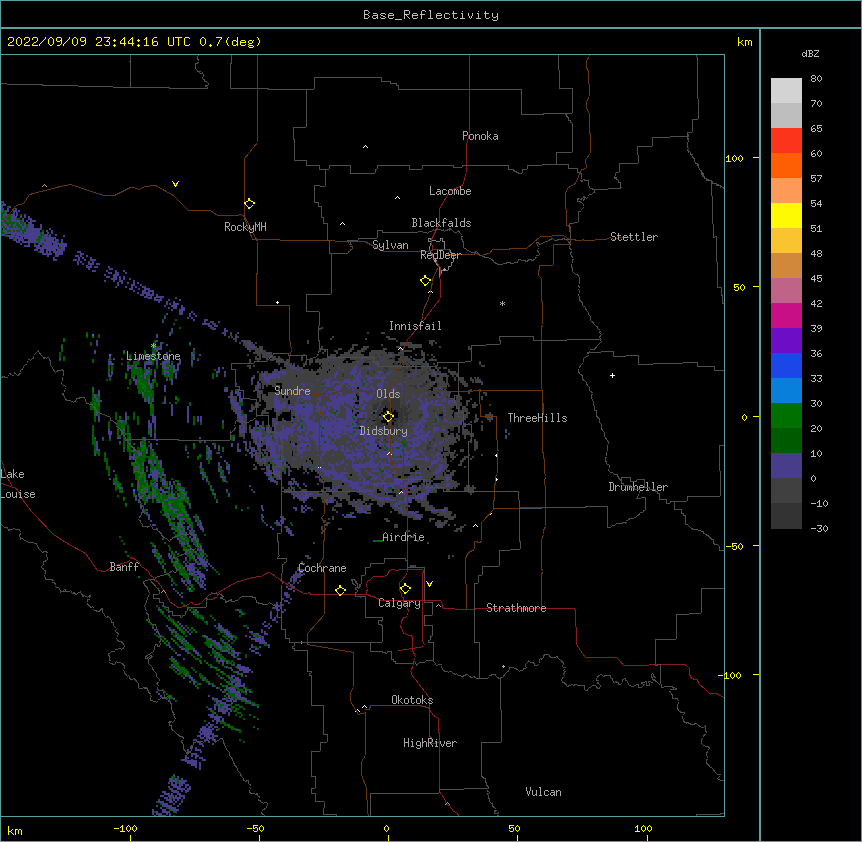The width and height of the screenshot is (862, 842).
Task: Click the 0 tick on the horizontal km axis
Action: (386, 829)
